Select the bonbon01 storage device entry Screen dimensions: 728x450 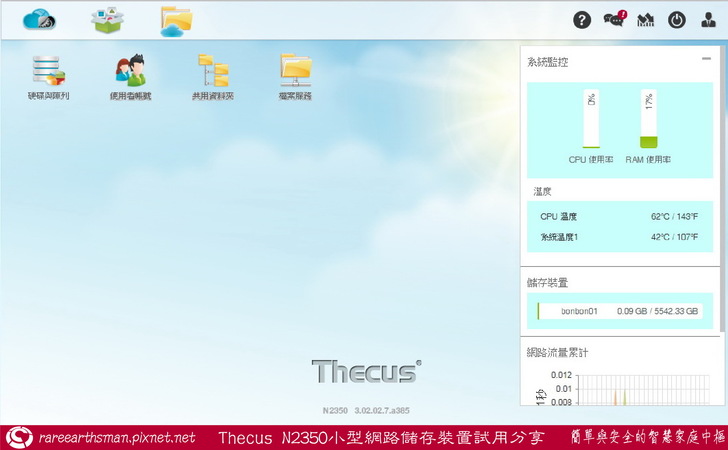tap(619, 311)
